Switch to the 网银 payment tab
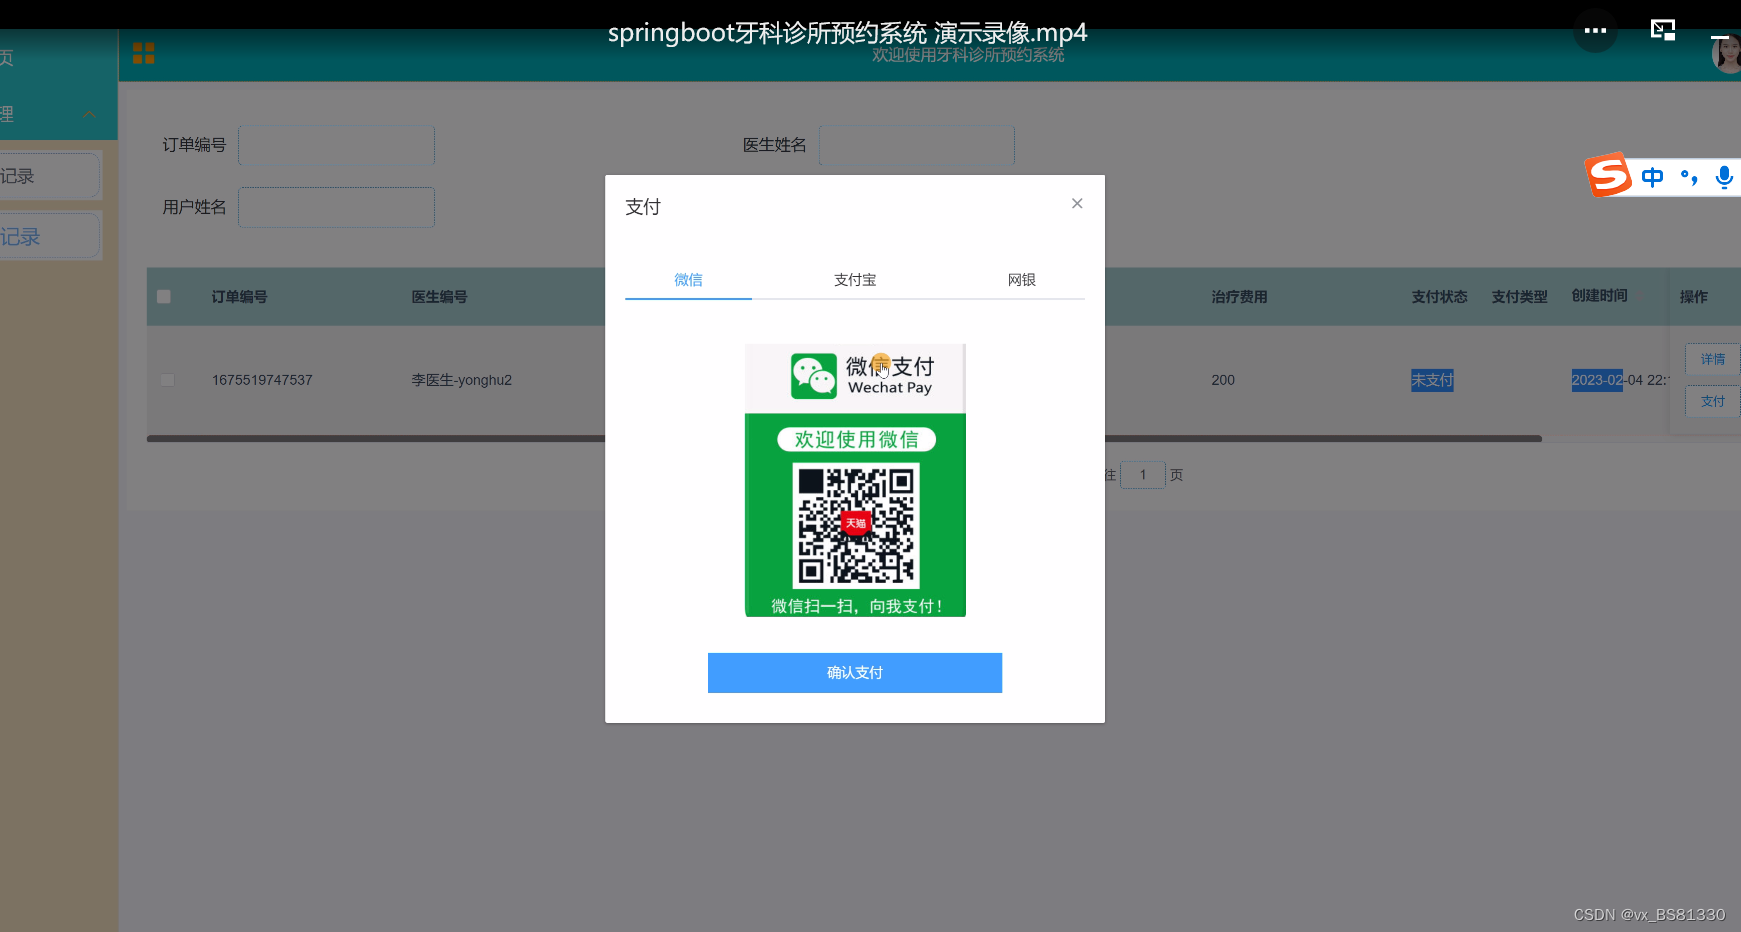The width and height of the screenshot is (1741, 932). (1021, 280)
